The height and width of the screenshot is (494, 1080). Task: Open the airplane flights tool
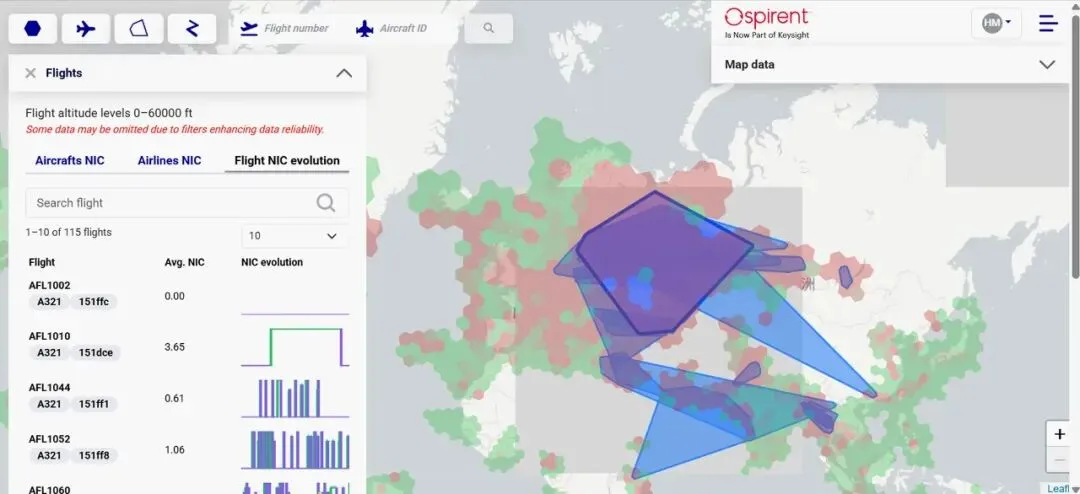85,29
